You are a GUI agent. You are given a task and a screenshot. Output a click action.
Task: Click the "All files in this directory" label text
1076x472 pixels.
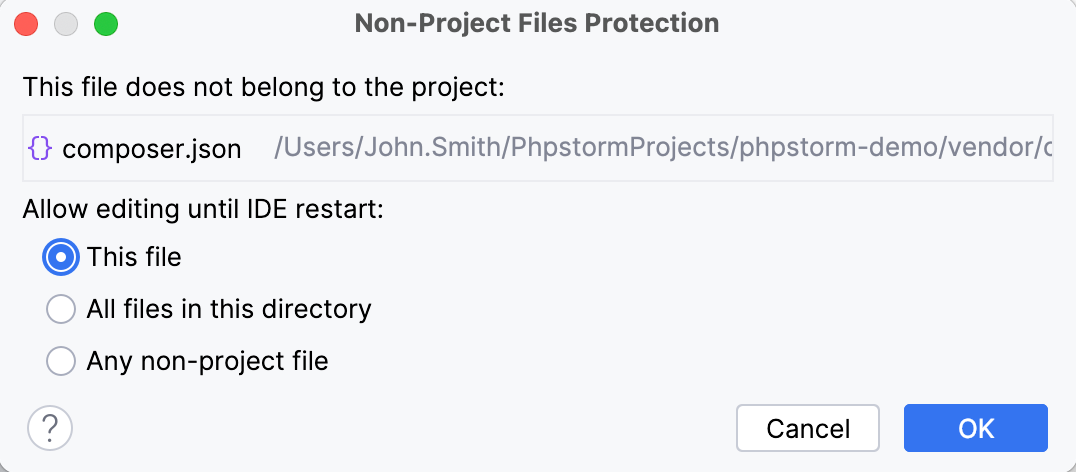229,309
